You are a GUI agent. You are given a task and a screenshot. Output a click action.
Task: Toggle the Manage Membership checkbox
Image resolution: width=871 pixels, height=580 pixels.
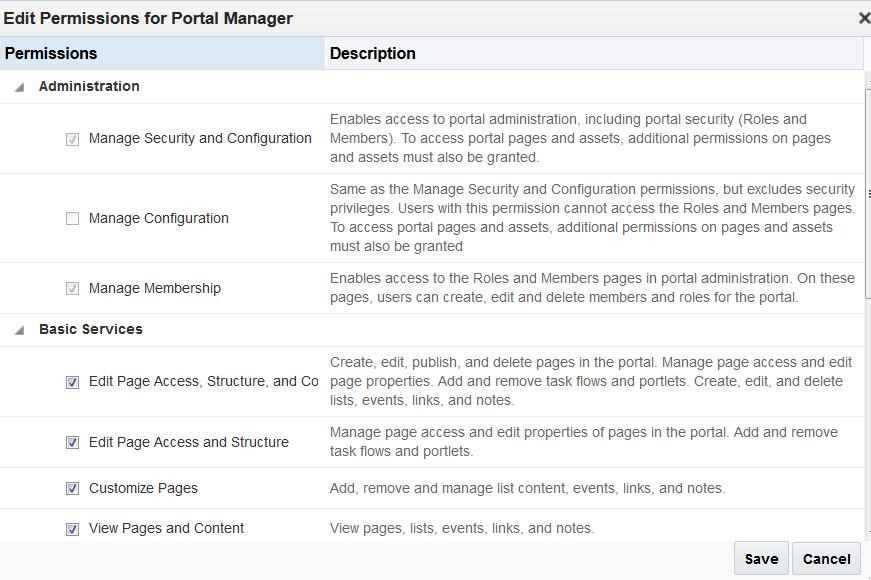click(x=72, y=289)
